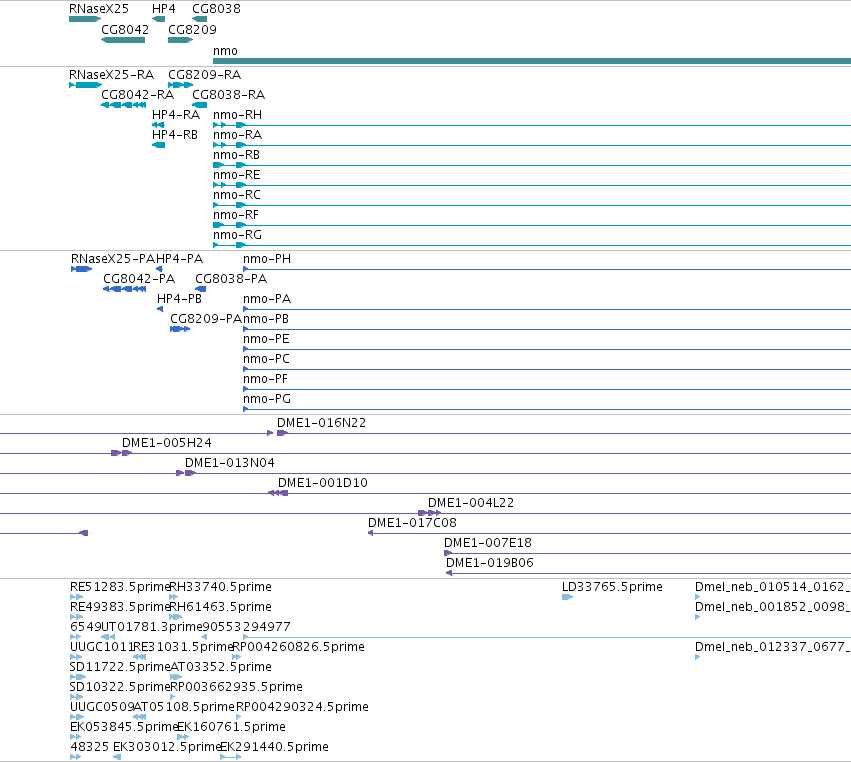The image size is (851, 762).
Task: Click the CG8042-RA transcript label
Action: (x=137, y=94)
